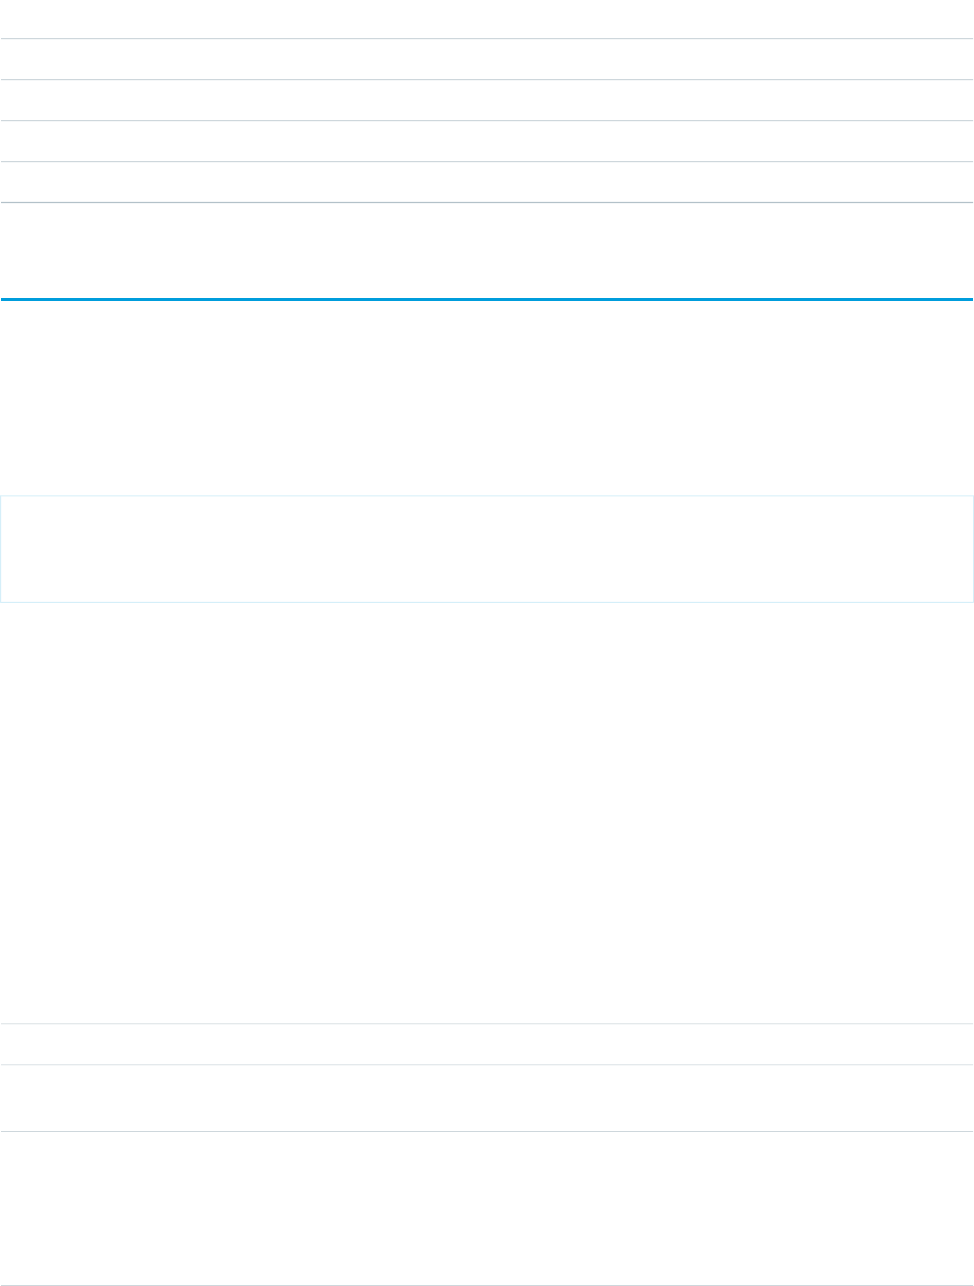974x1286 pixels.
Task: Click the second empty table row at top
Action: click(x=486, y=60)
